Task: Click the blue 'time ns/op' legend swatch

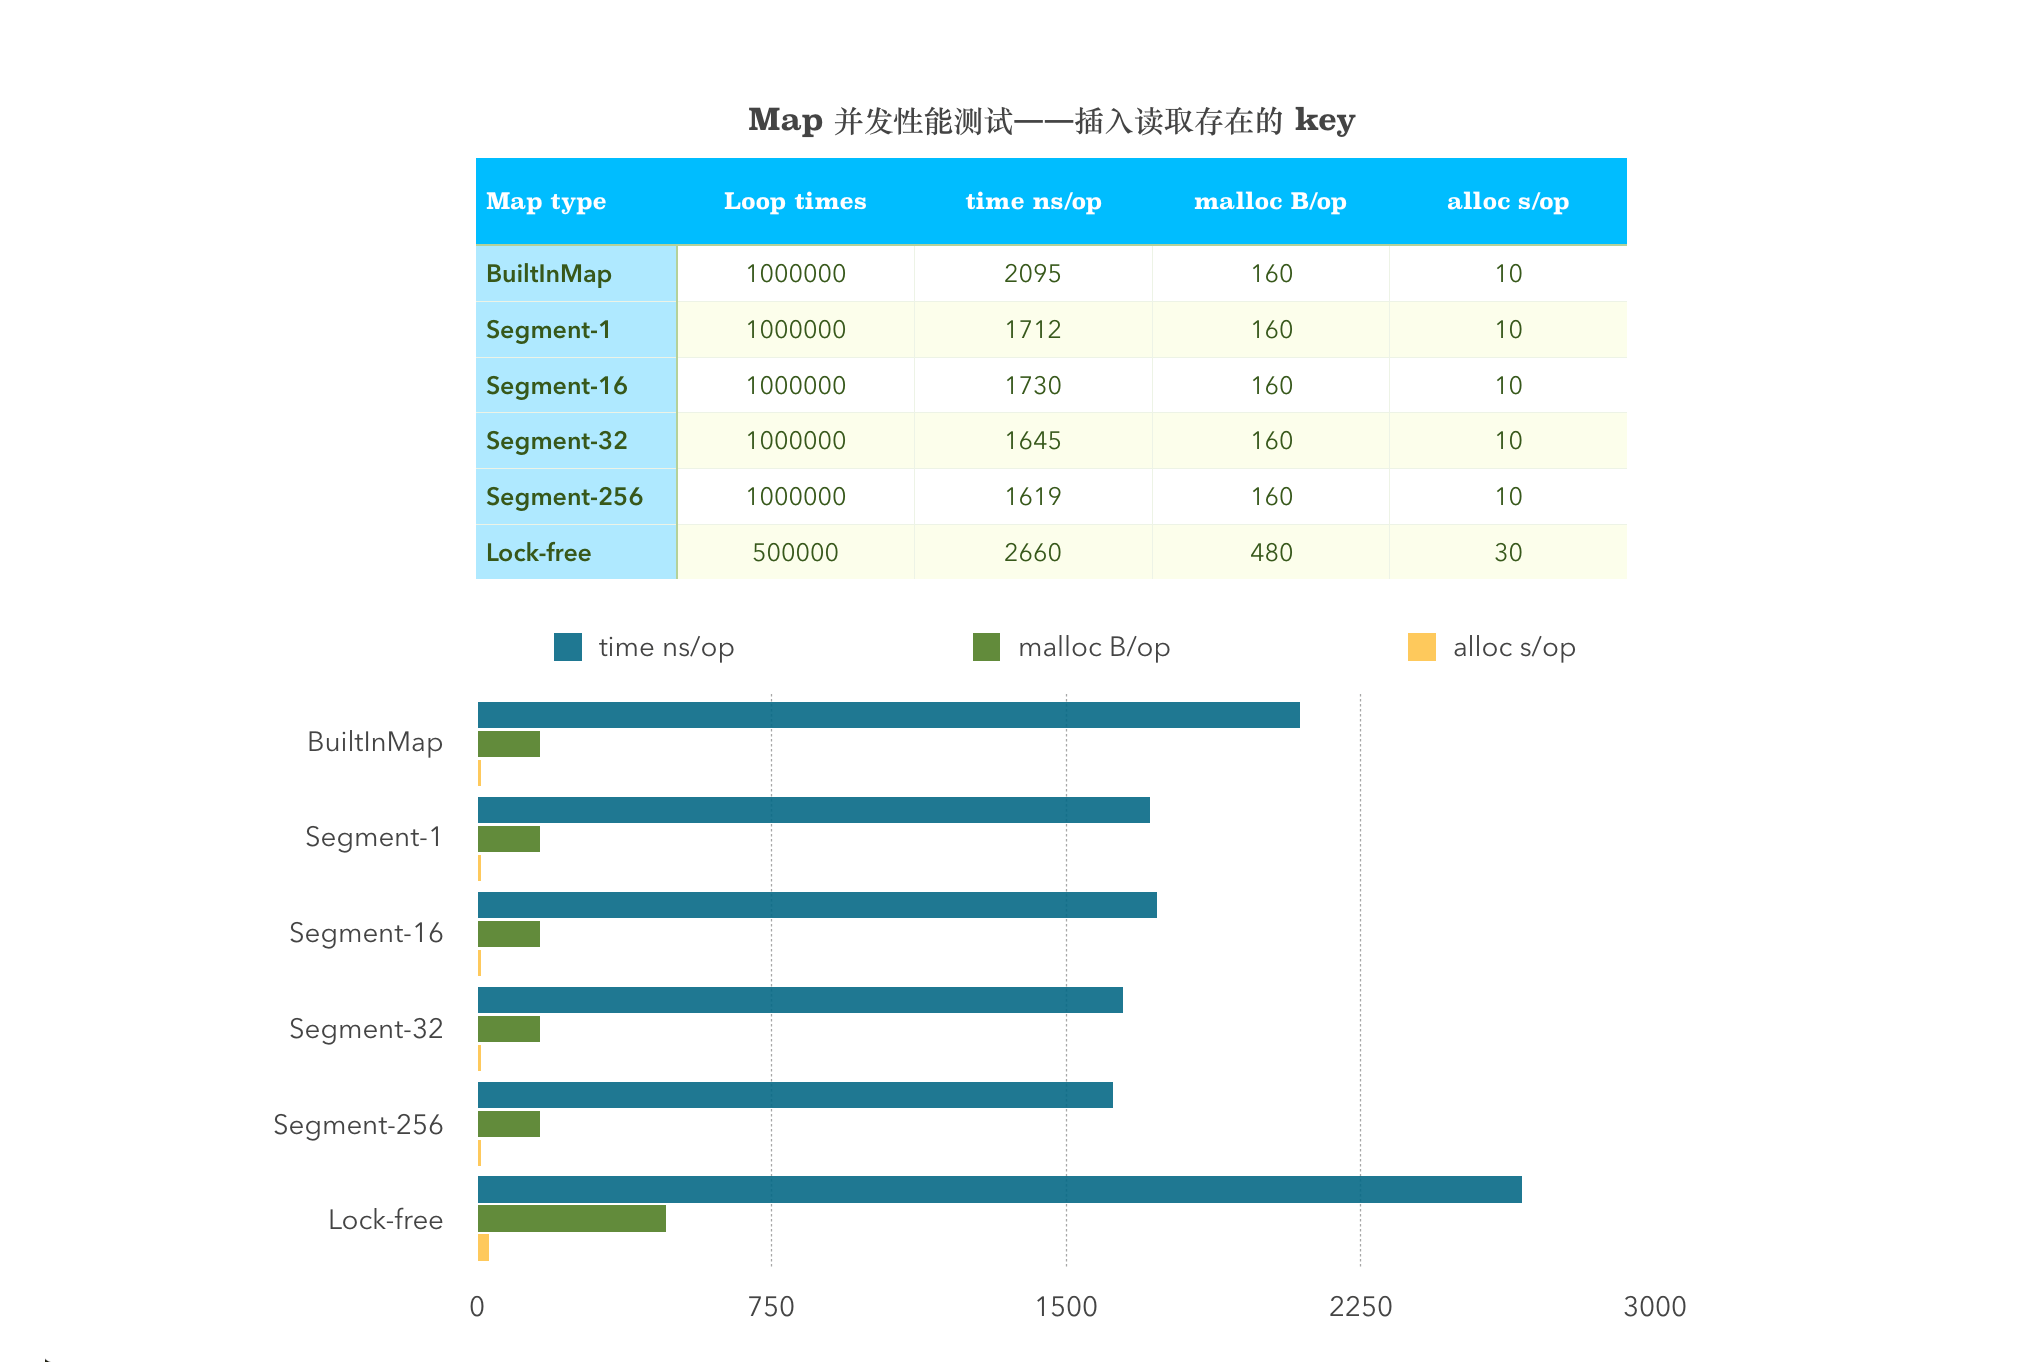Action: [568, 647]
